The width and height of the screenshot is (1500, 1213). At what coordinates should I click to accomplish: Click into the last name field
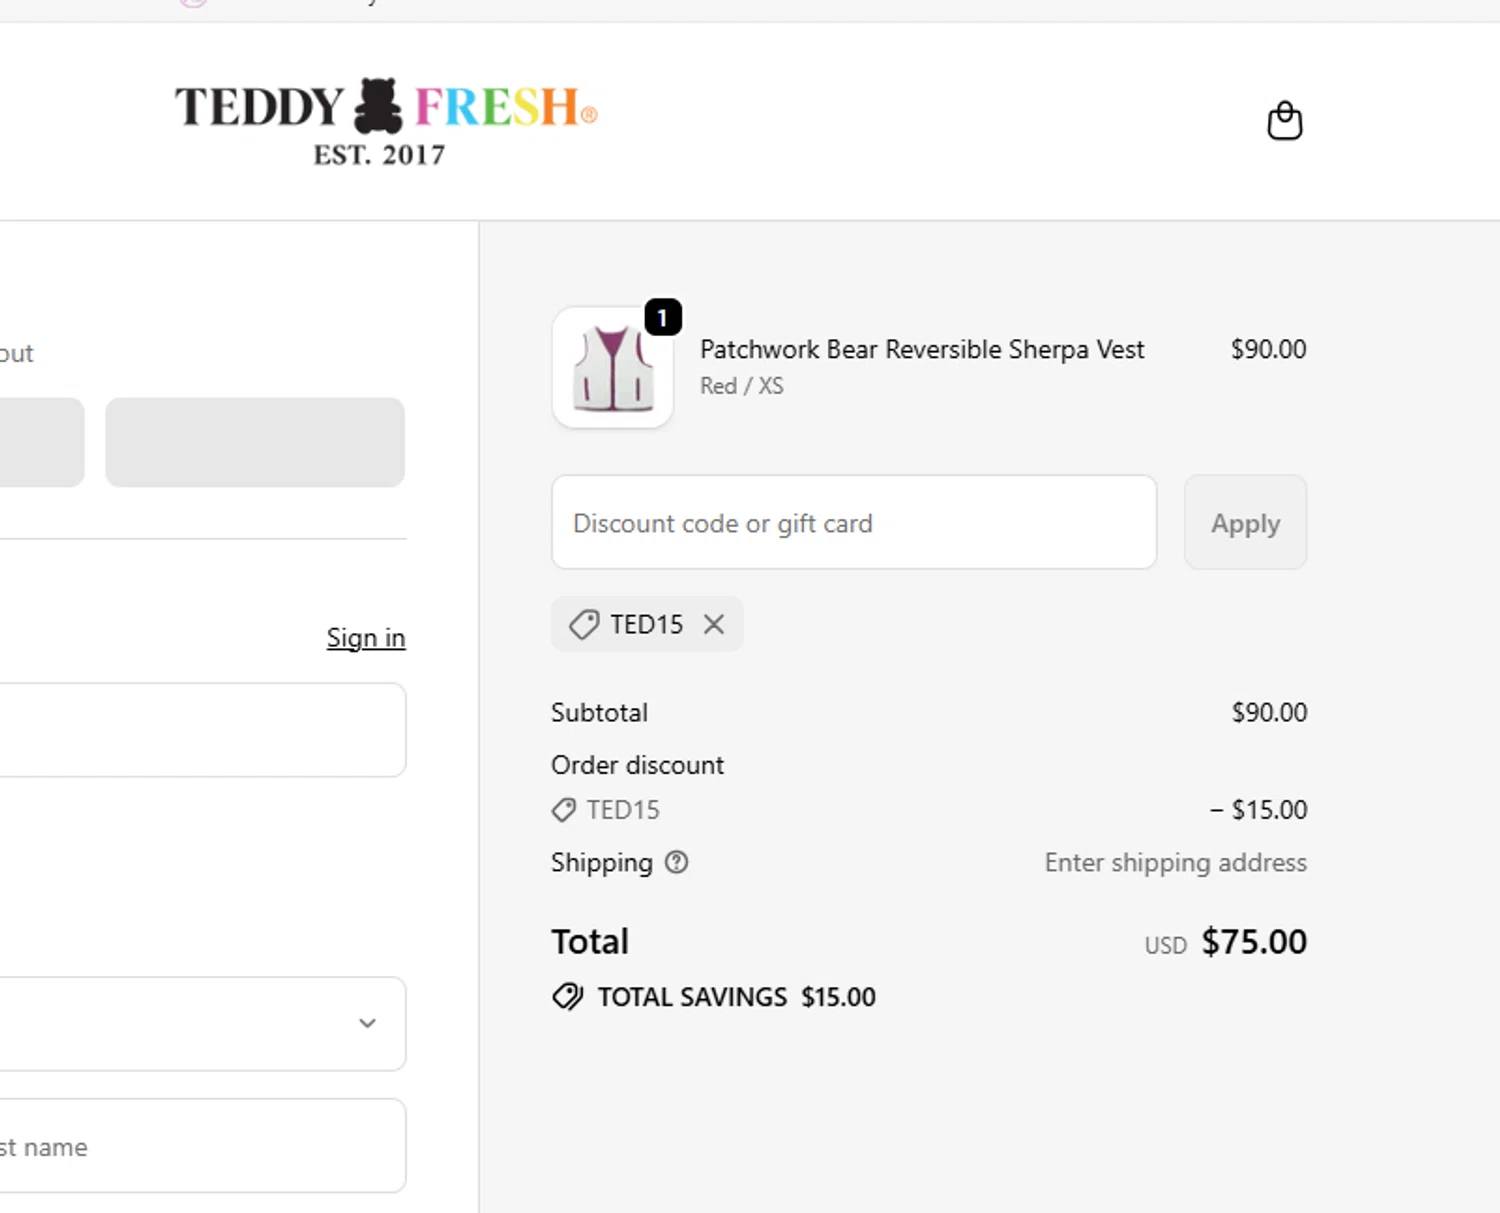click(200, 1146)
